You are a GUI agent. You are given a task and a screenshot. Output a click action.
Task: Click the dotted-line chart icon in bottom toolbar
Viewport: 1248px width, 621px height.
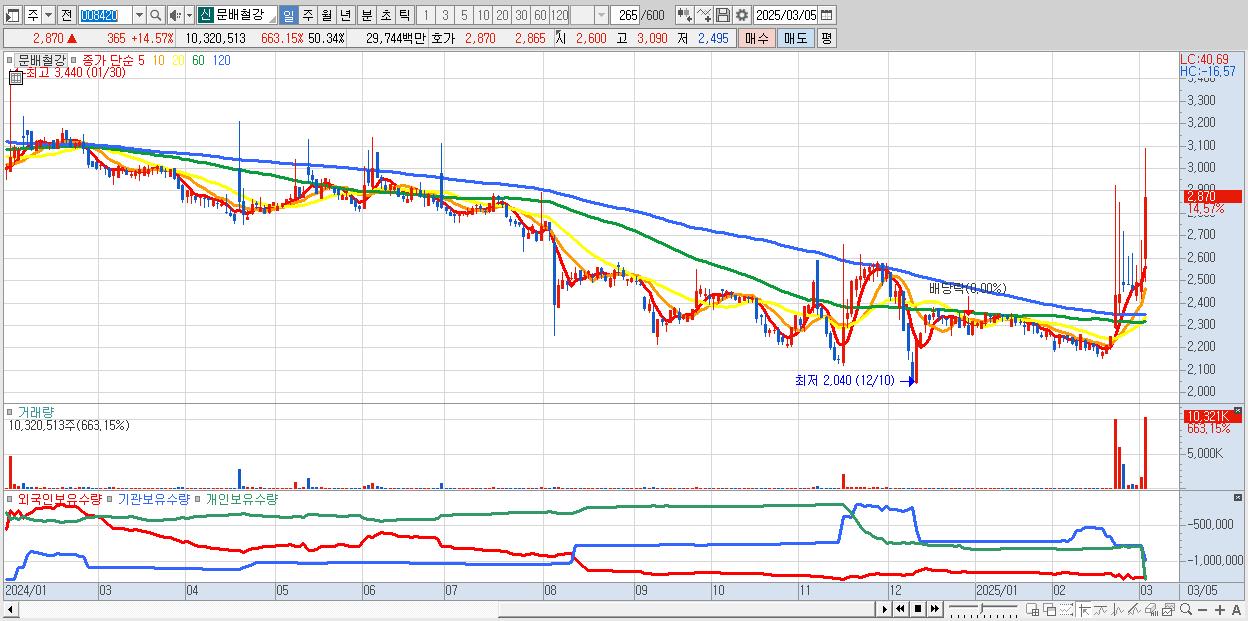pyautogui.click(x=1066, y=610)
